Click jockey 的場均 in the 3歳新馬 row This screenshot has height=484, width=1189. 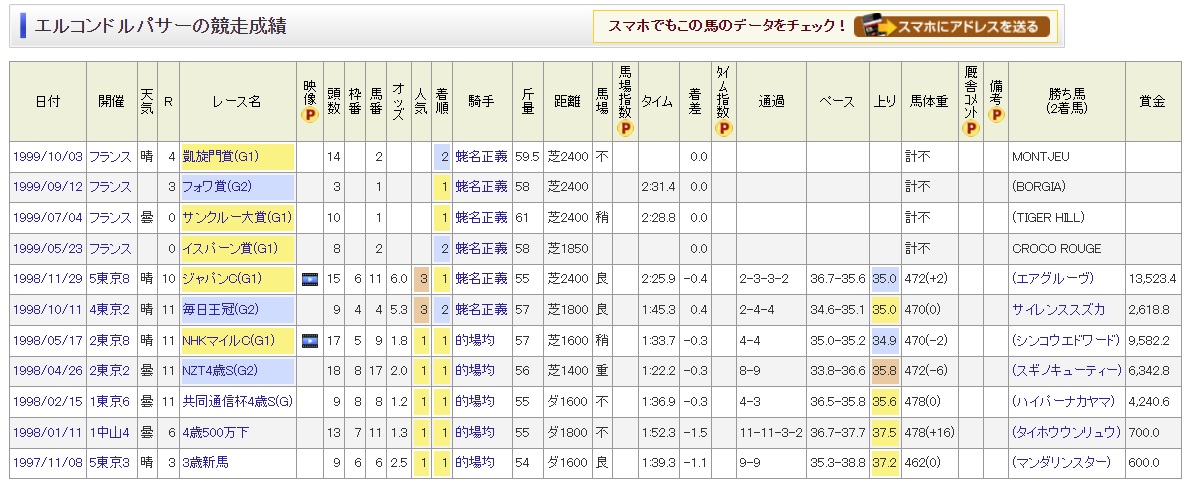click(475, 464)
